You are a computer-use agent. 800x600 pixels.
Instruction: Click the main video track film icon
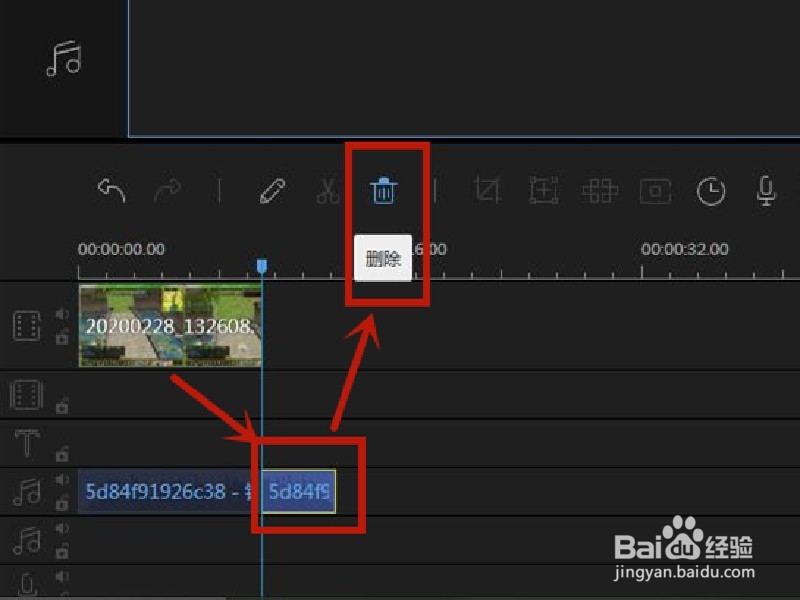pos(27,326)
